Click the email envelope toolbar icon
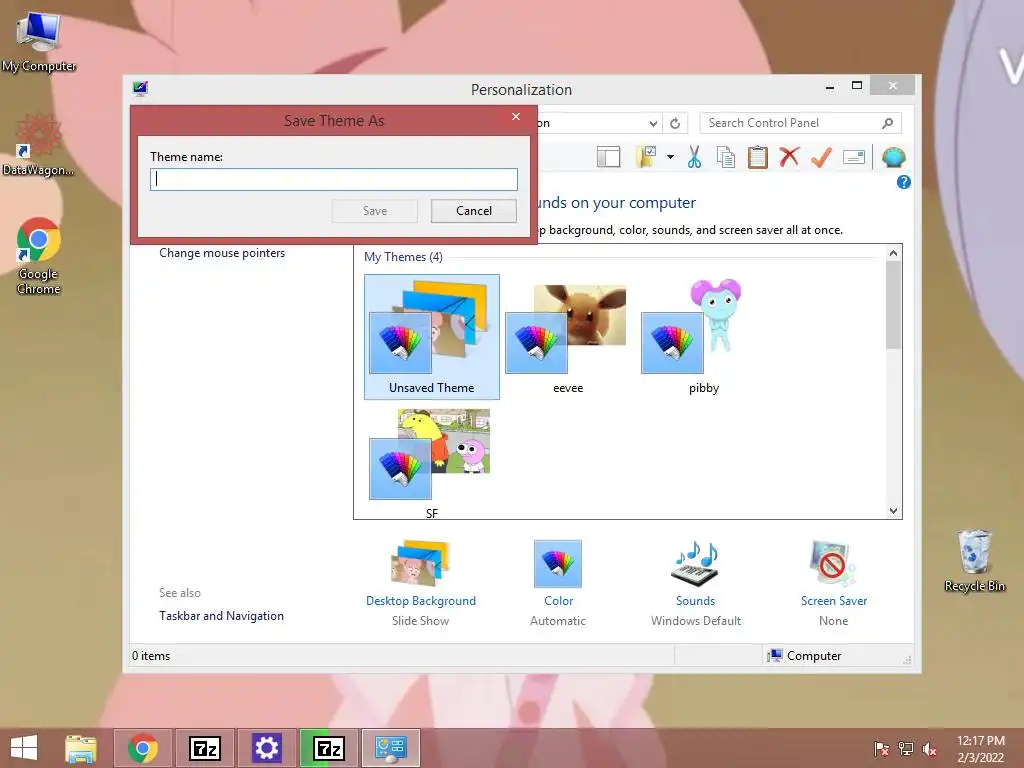This screenshot has width=1024, height=768. coord(854,157)
